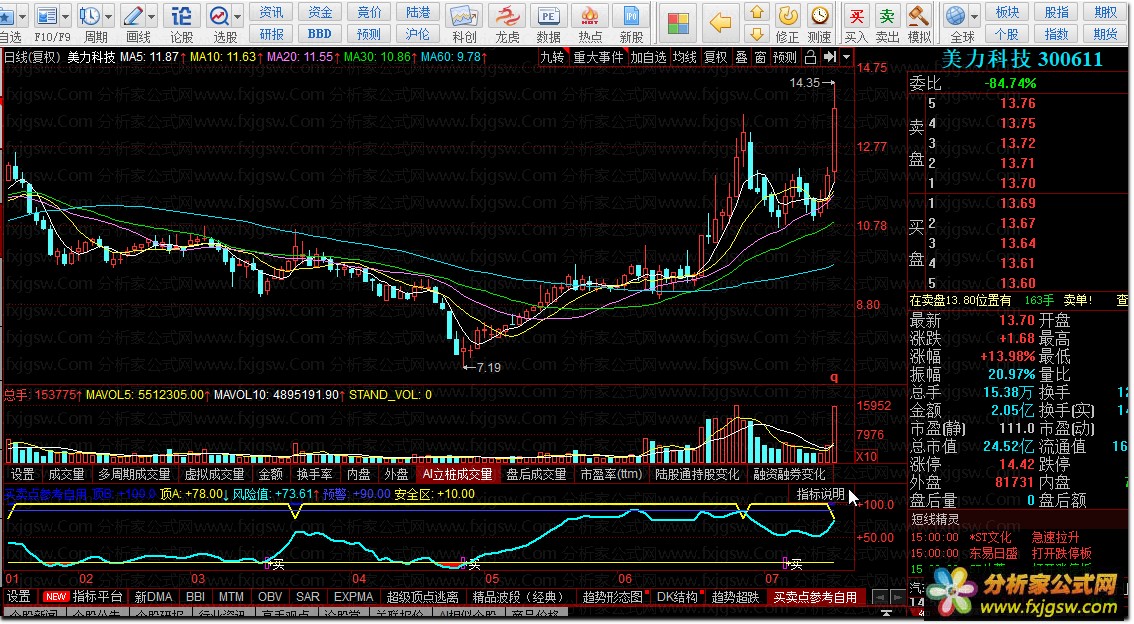Open the 科创 board icon
This screenshot has width=1134, height=624.
[x=464, y=15]
